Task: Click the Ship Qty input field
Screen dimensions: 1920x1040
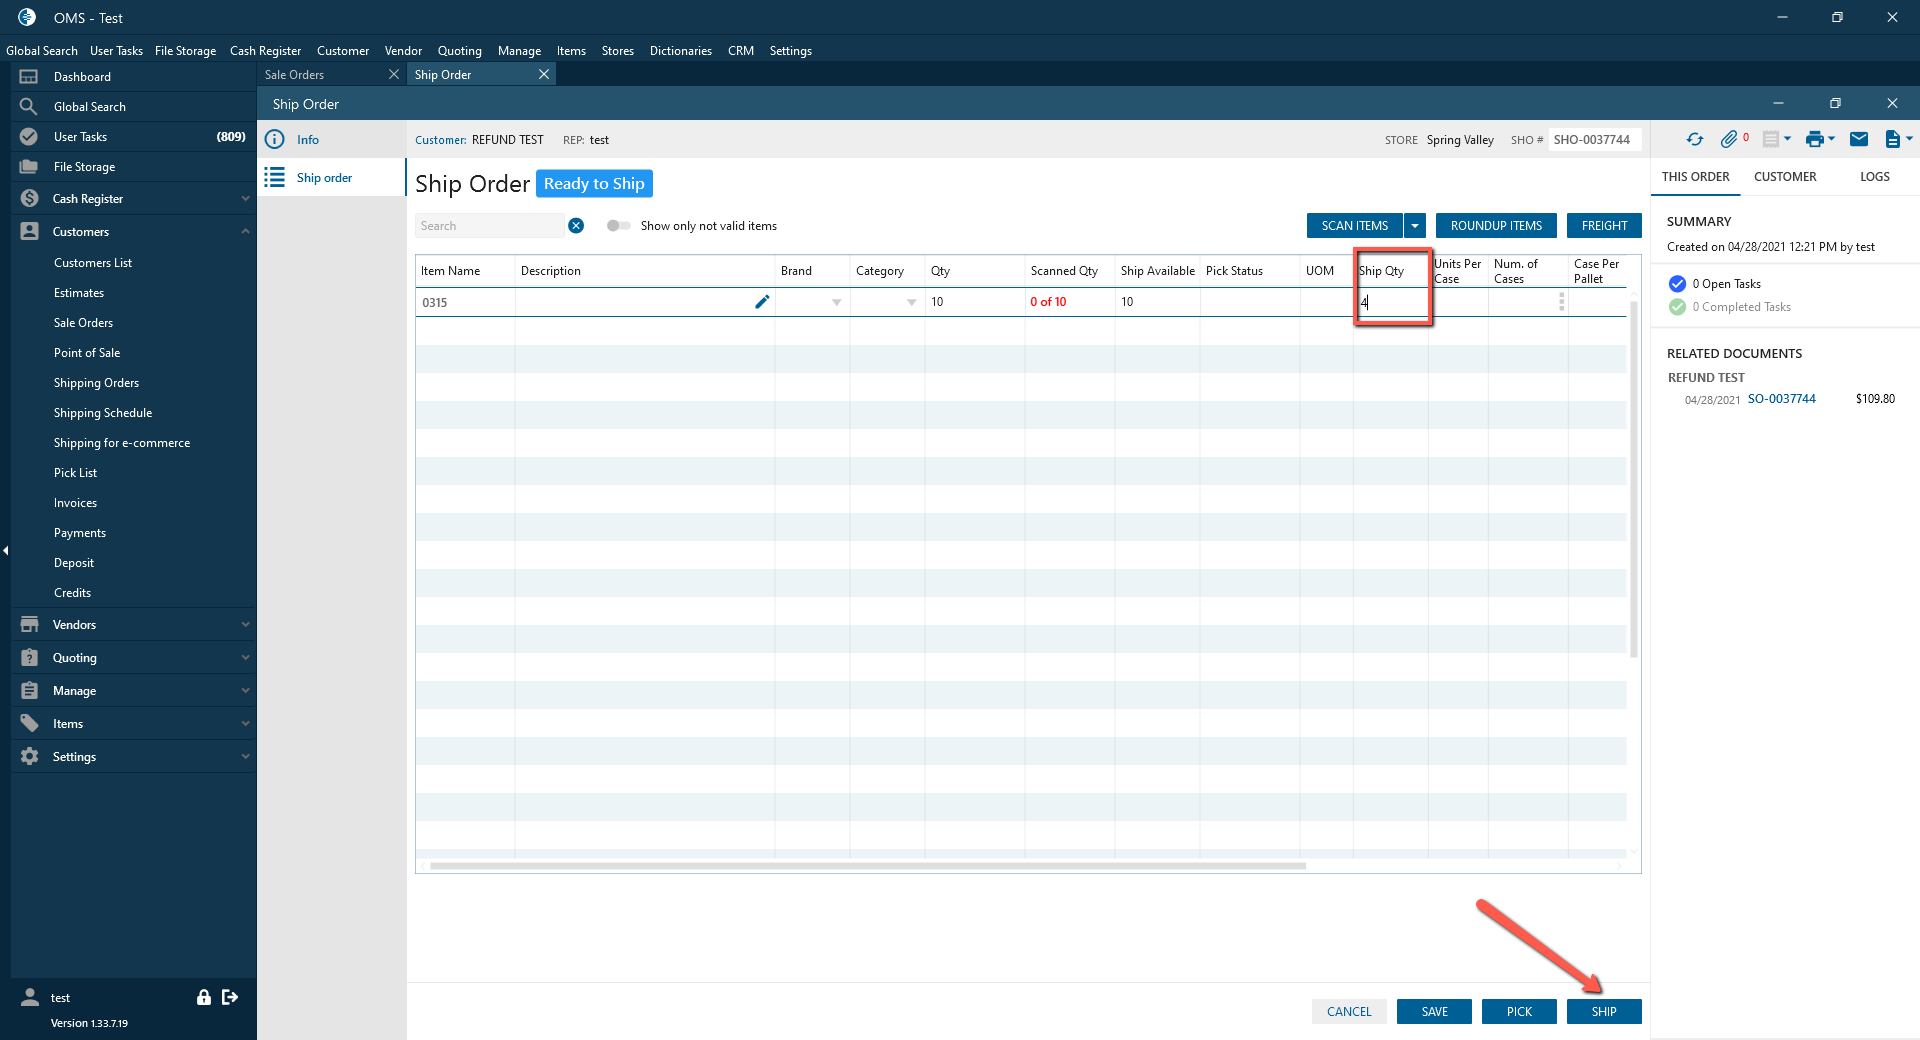Action: (x=1392, y=302)
